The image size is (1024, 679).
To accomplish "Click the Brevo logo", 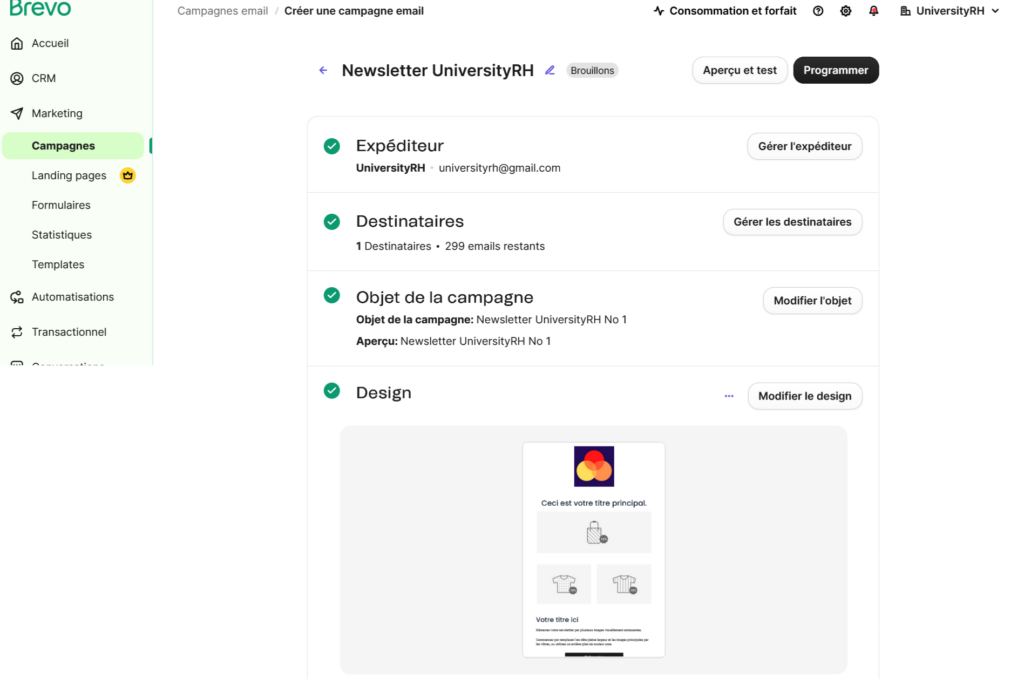I will point(40,8).
